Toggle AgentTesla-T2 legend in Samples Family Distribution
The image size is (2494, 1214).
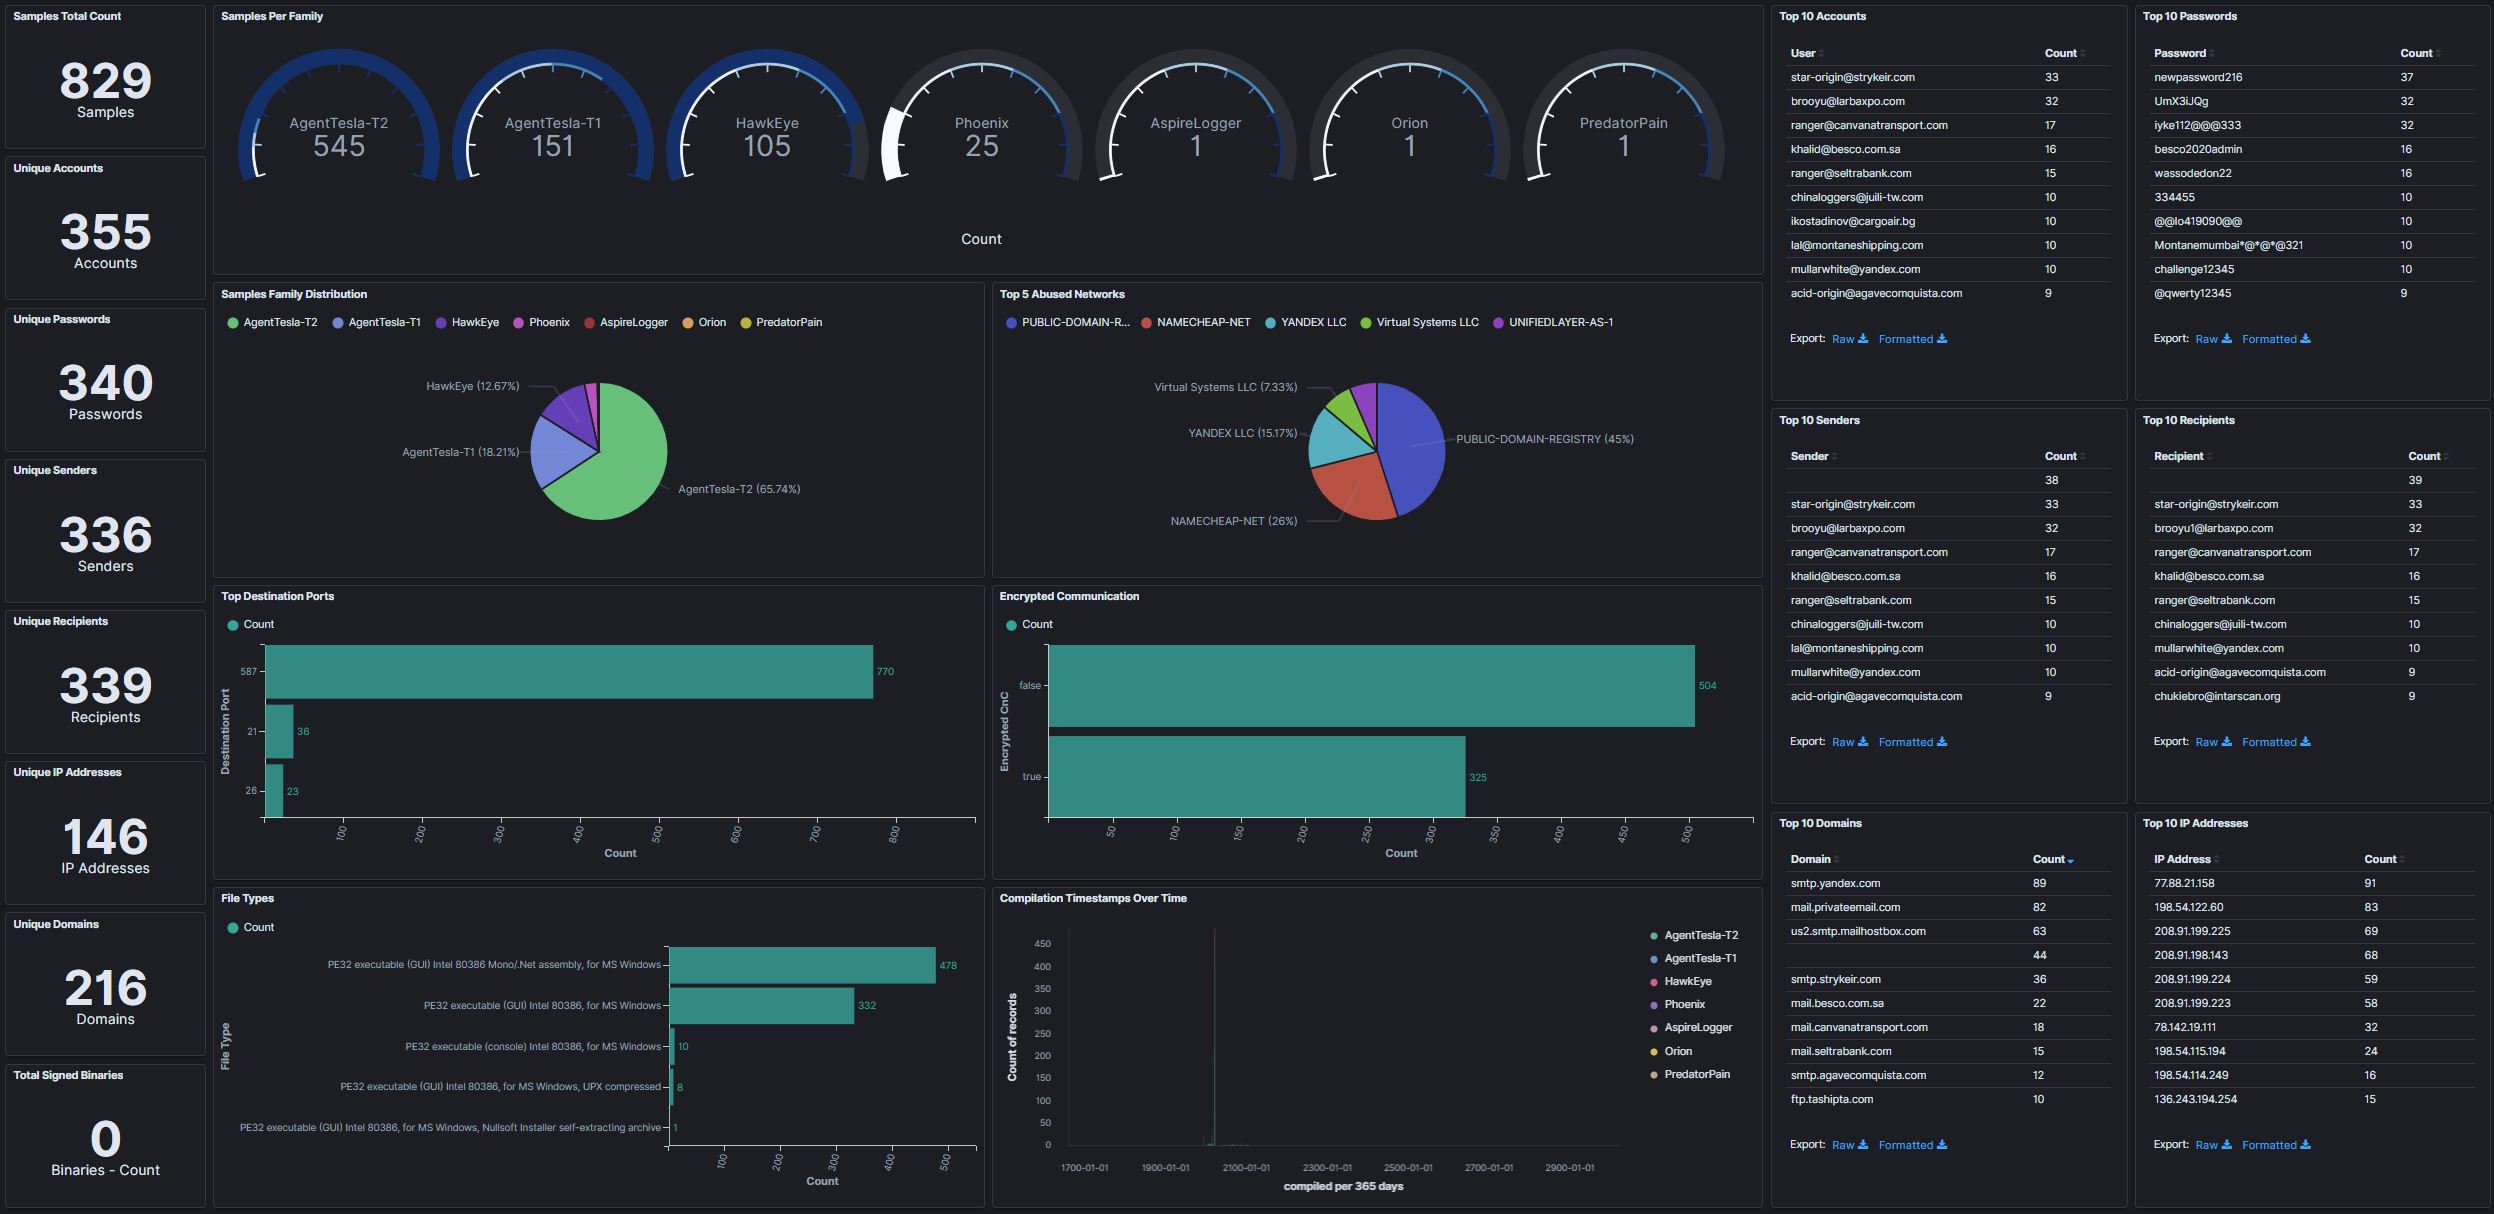pyautogui.click(x=272, y=322)
